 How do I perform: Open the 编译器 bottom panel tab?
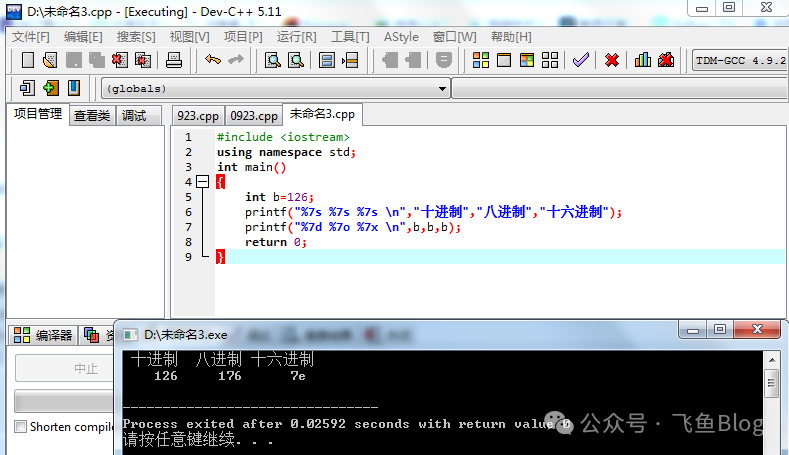(x=43, y=335)
